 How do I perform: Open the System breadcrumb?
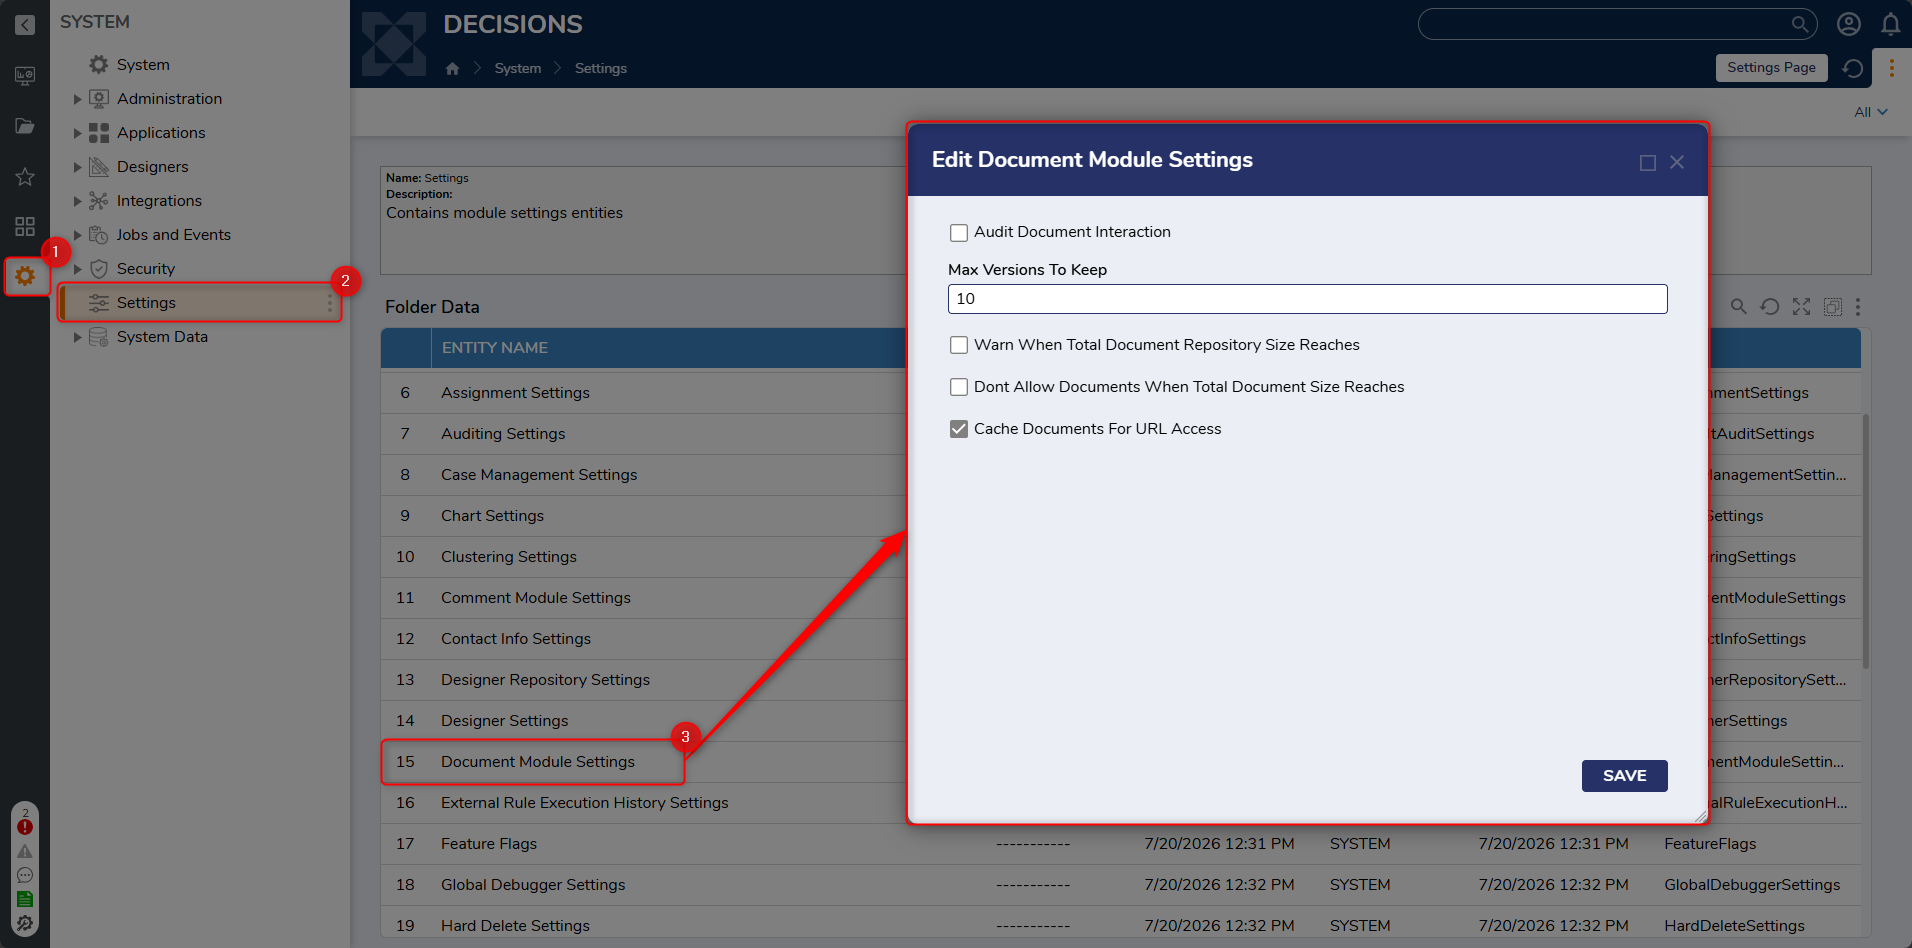tap(518, 68)
